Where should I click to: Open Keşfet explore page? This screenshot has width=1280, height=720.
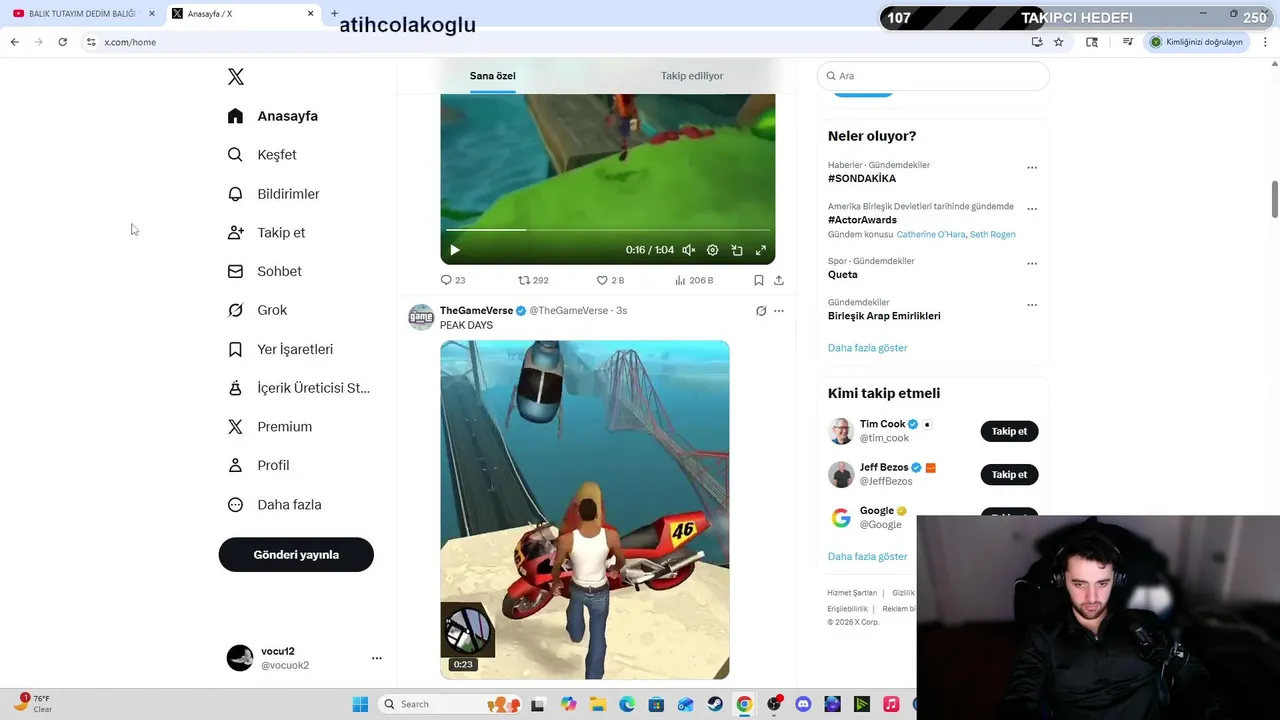coord(262,155)
